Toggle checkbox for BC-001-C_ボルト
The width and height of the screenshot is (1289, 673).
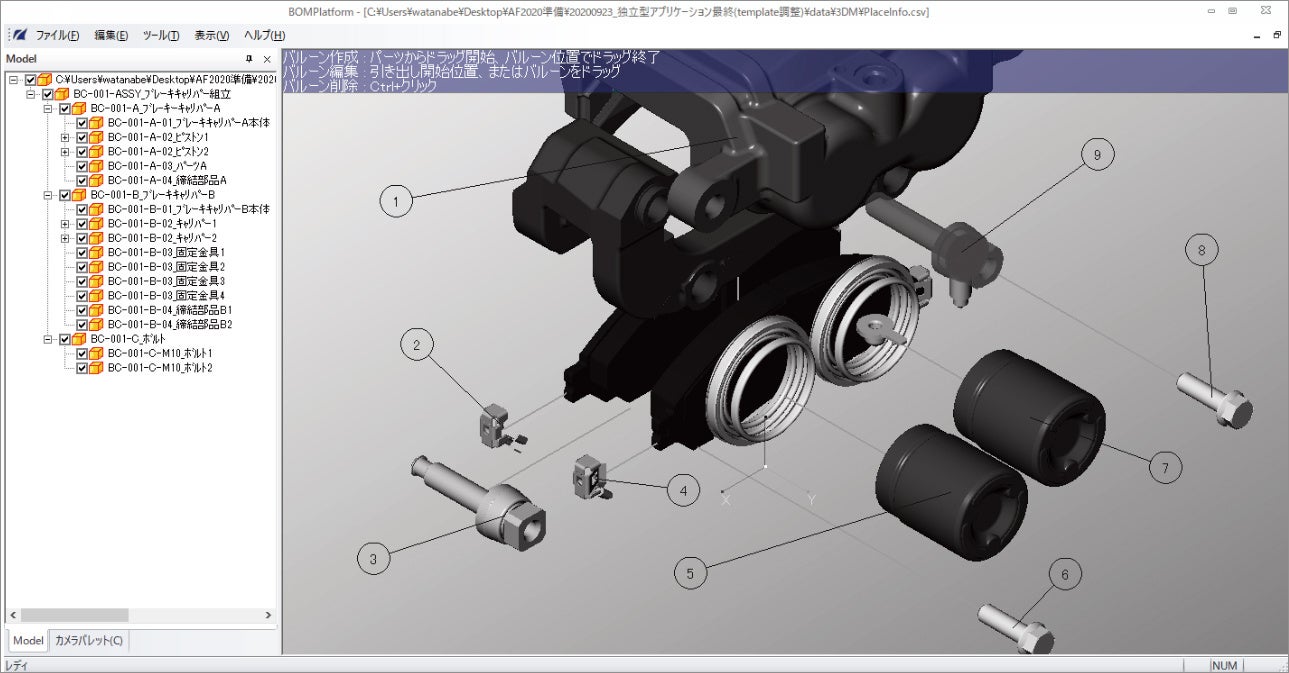pyautogui.click(x=65, y=340)
